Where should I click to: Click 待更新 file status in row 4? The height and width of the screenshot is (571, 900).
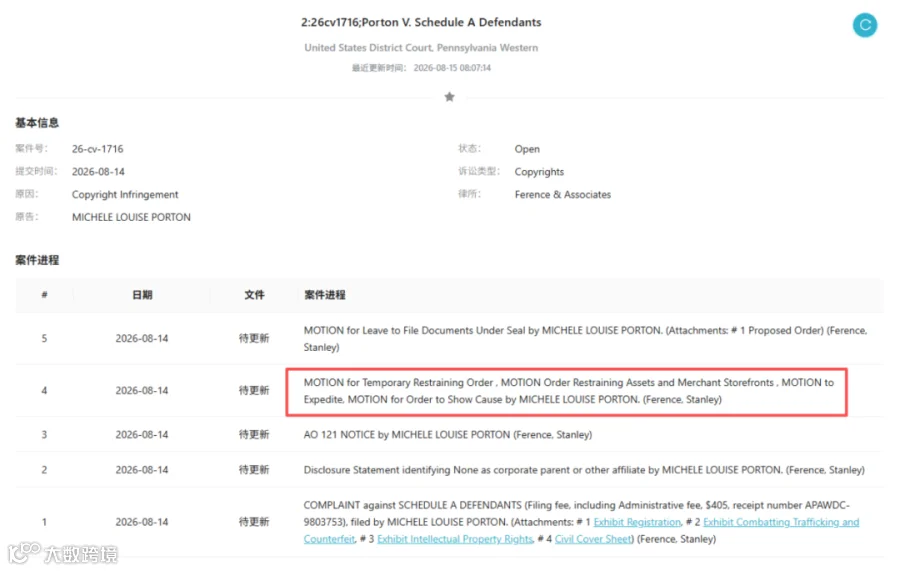click(x=254, y=391)
